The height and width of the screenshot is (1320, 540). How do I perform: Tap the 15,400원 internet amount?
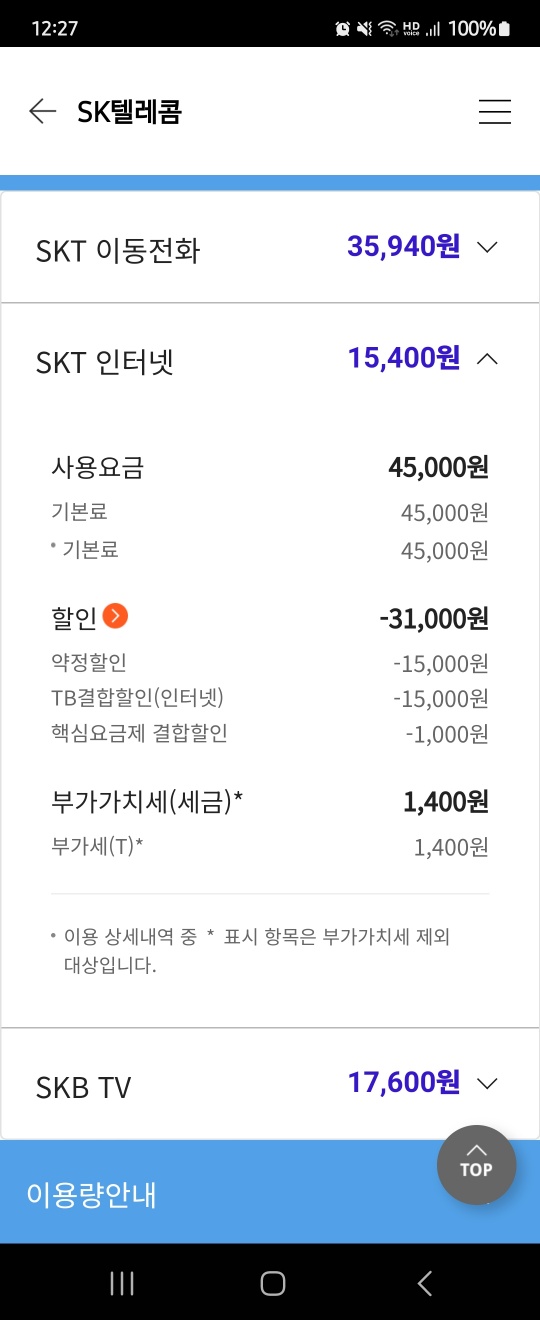point(404,357)
